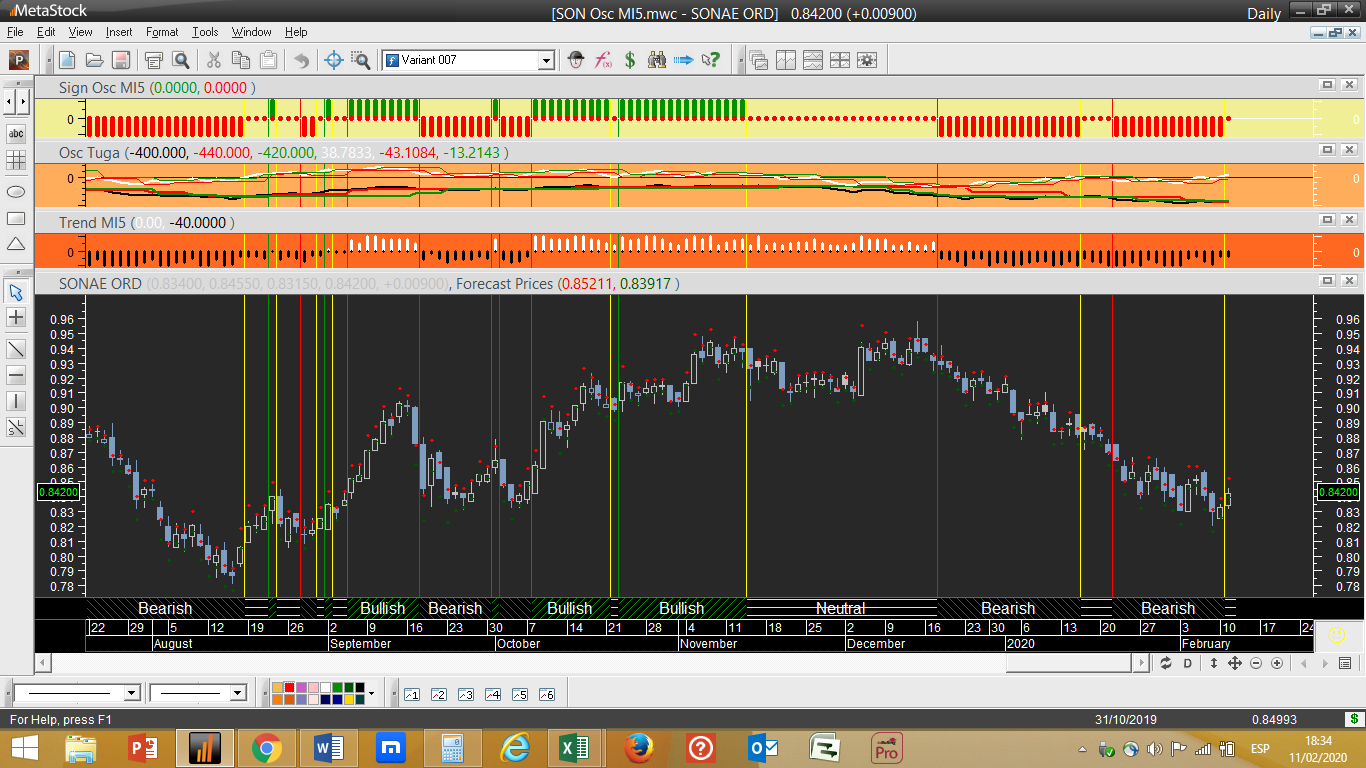
Task: Open the Tools menu
Action: click(x=205, y=32)
